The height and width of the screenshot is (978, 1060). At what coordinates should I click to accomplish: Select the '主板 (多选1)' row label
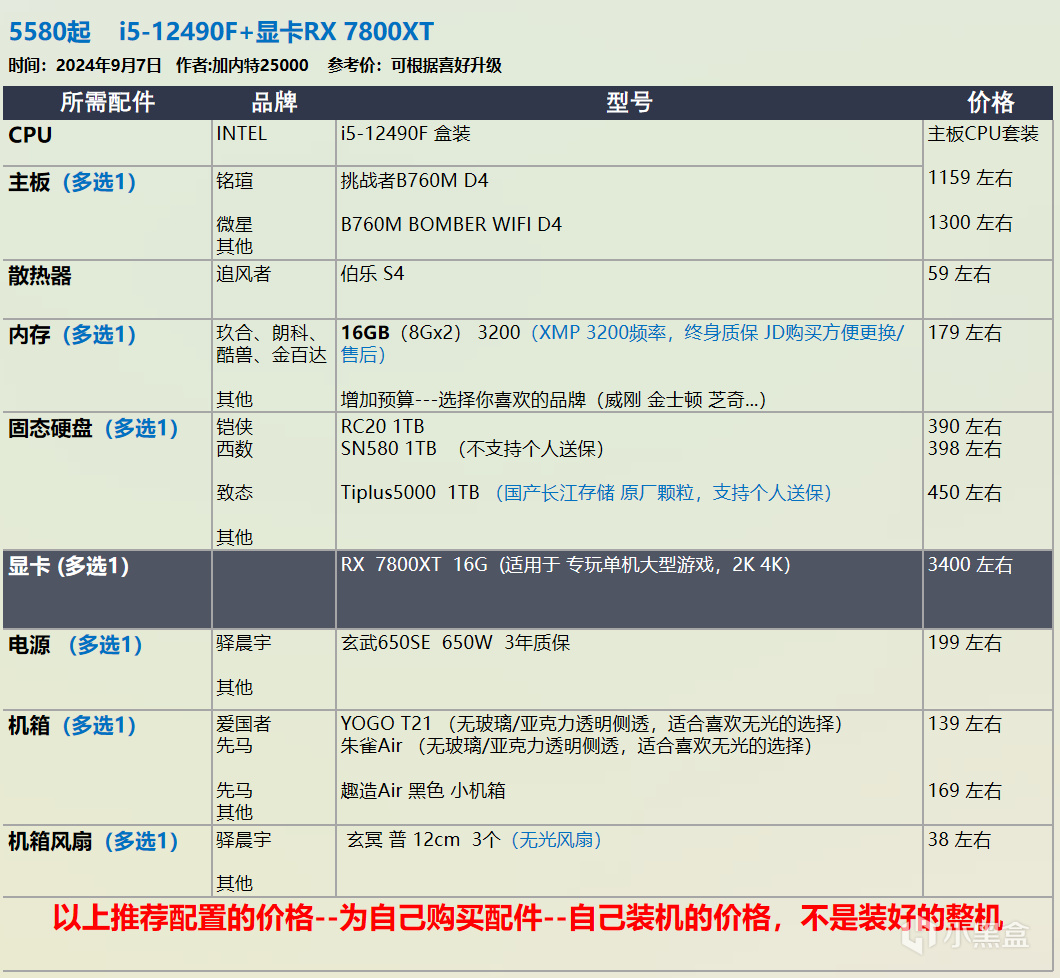pyautogui.click(x=72, y=182)
